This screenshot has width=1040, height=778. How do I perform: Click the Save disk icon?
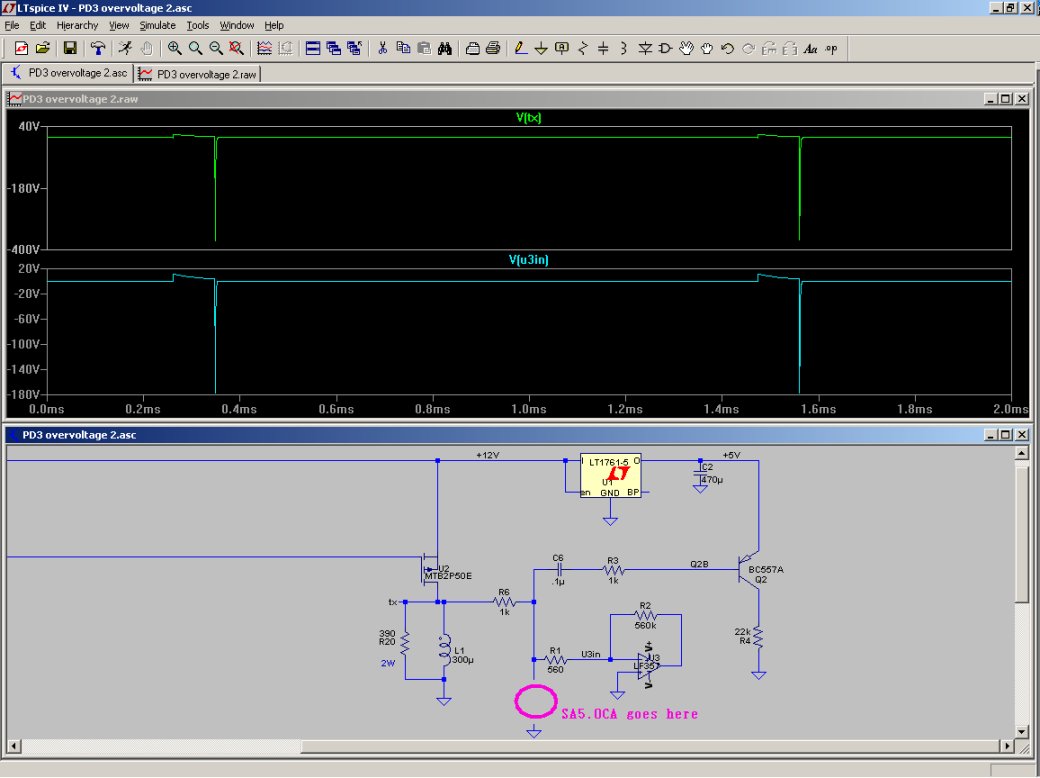[x=70, y=48]
